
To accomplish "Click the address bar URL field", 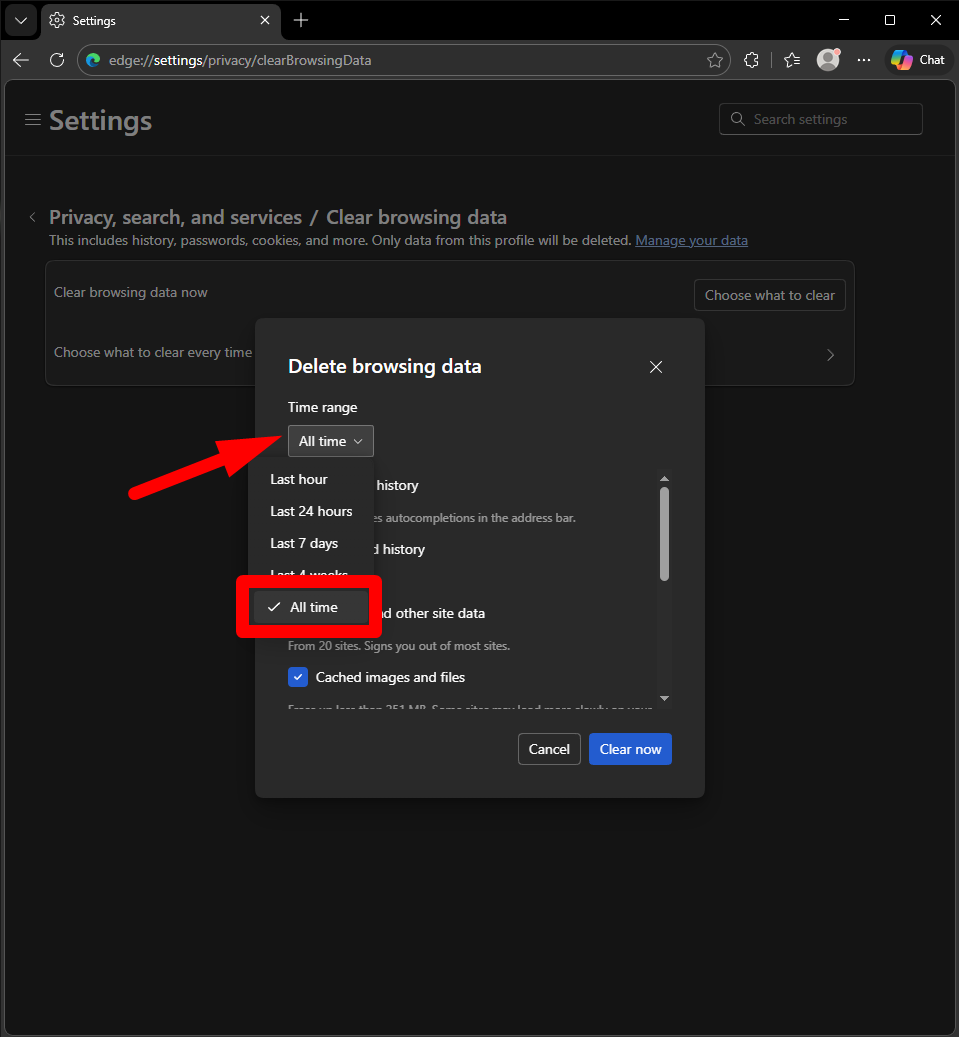I will click(403, 60).
